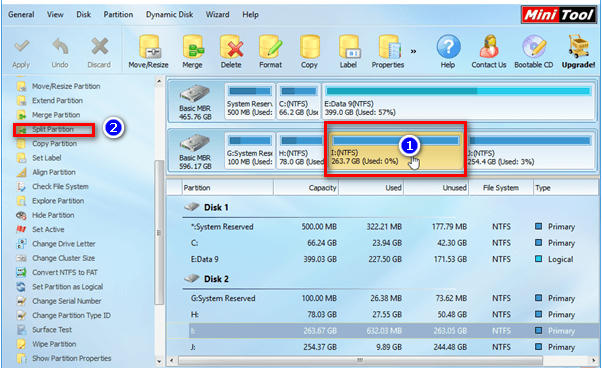Open the Help menu
Image resolution: width=602 pixels, height=368 pixels.
click(x=250, y=15)
